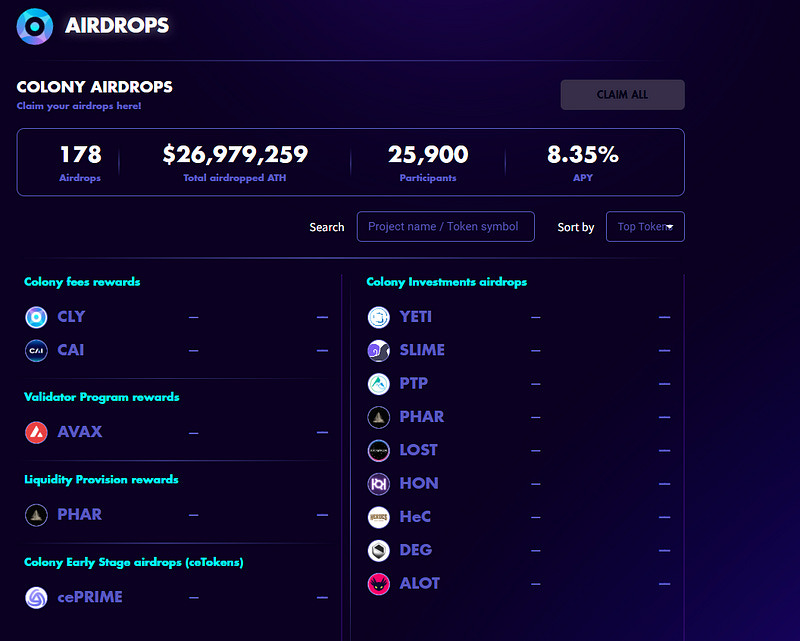Click the PTP token icon
This screenshot has height=641, width=800.
[379, 384]
